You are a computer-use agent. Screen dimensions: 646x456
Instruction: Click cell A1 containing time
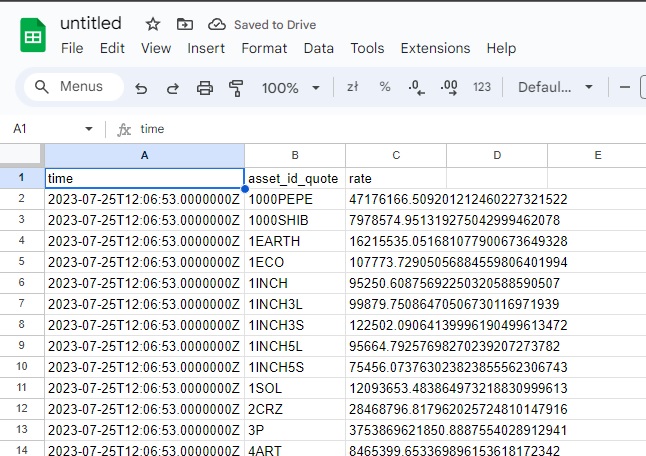coord(144,178)
